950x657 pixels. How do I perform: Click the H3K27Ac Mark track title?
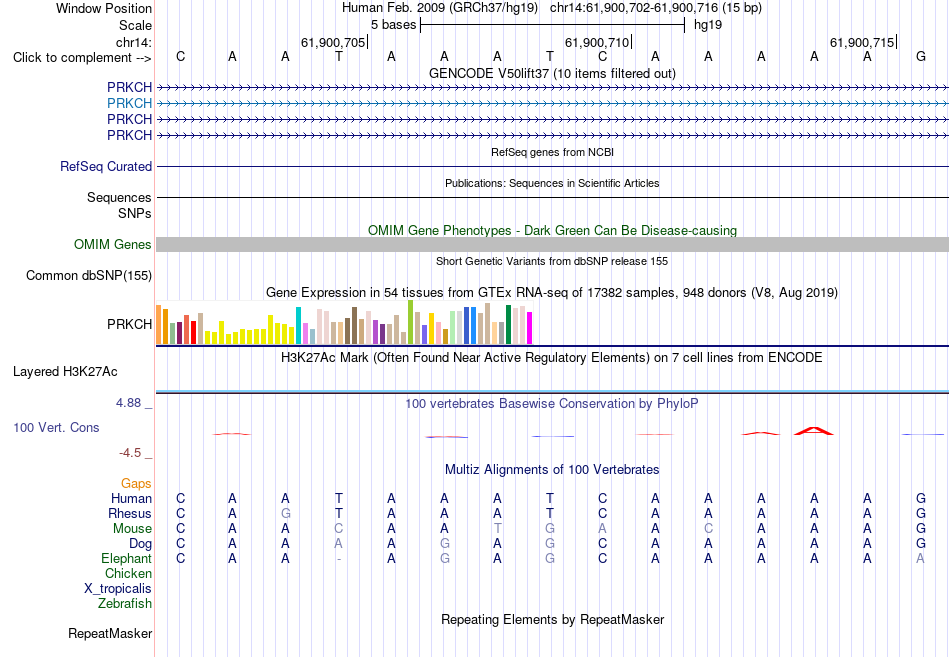click(x=552, y=358)
